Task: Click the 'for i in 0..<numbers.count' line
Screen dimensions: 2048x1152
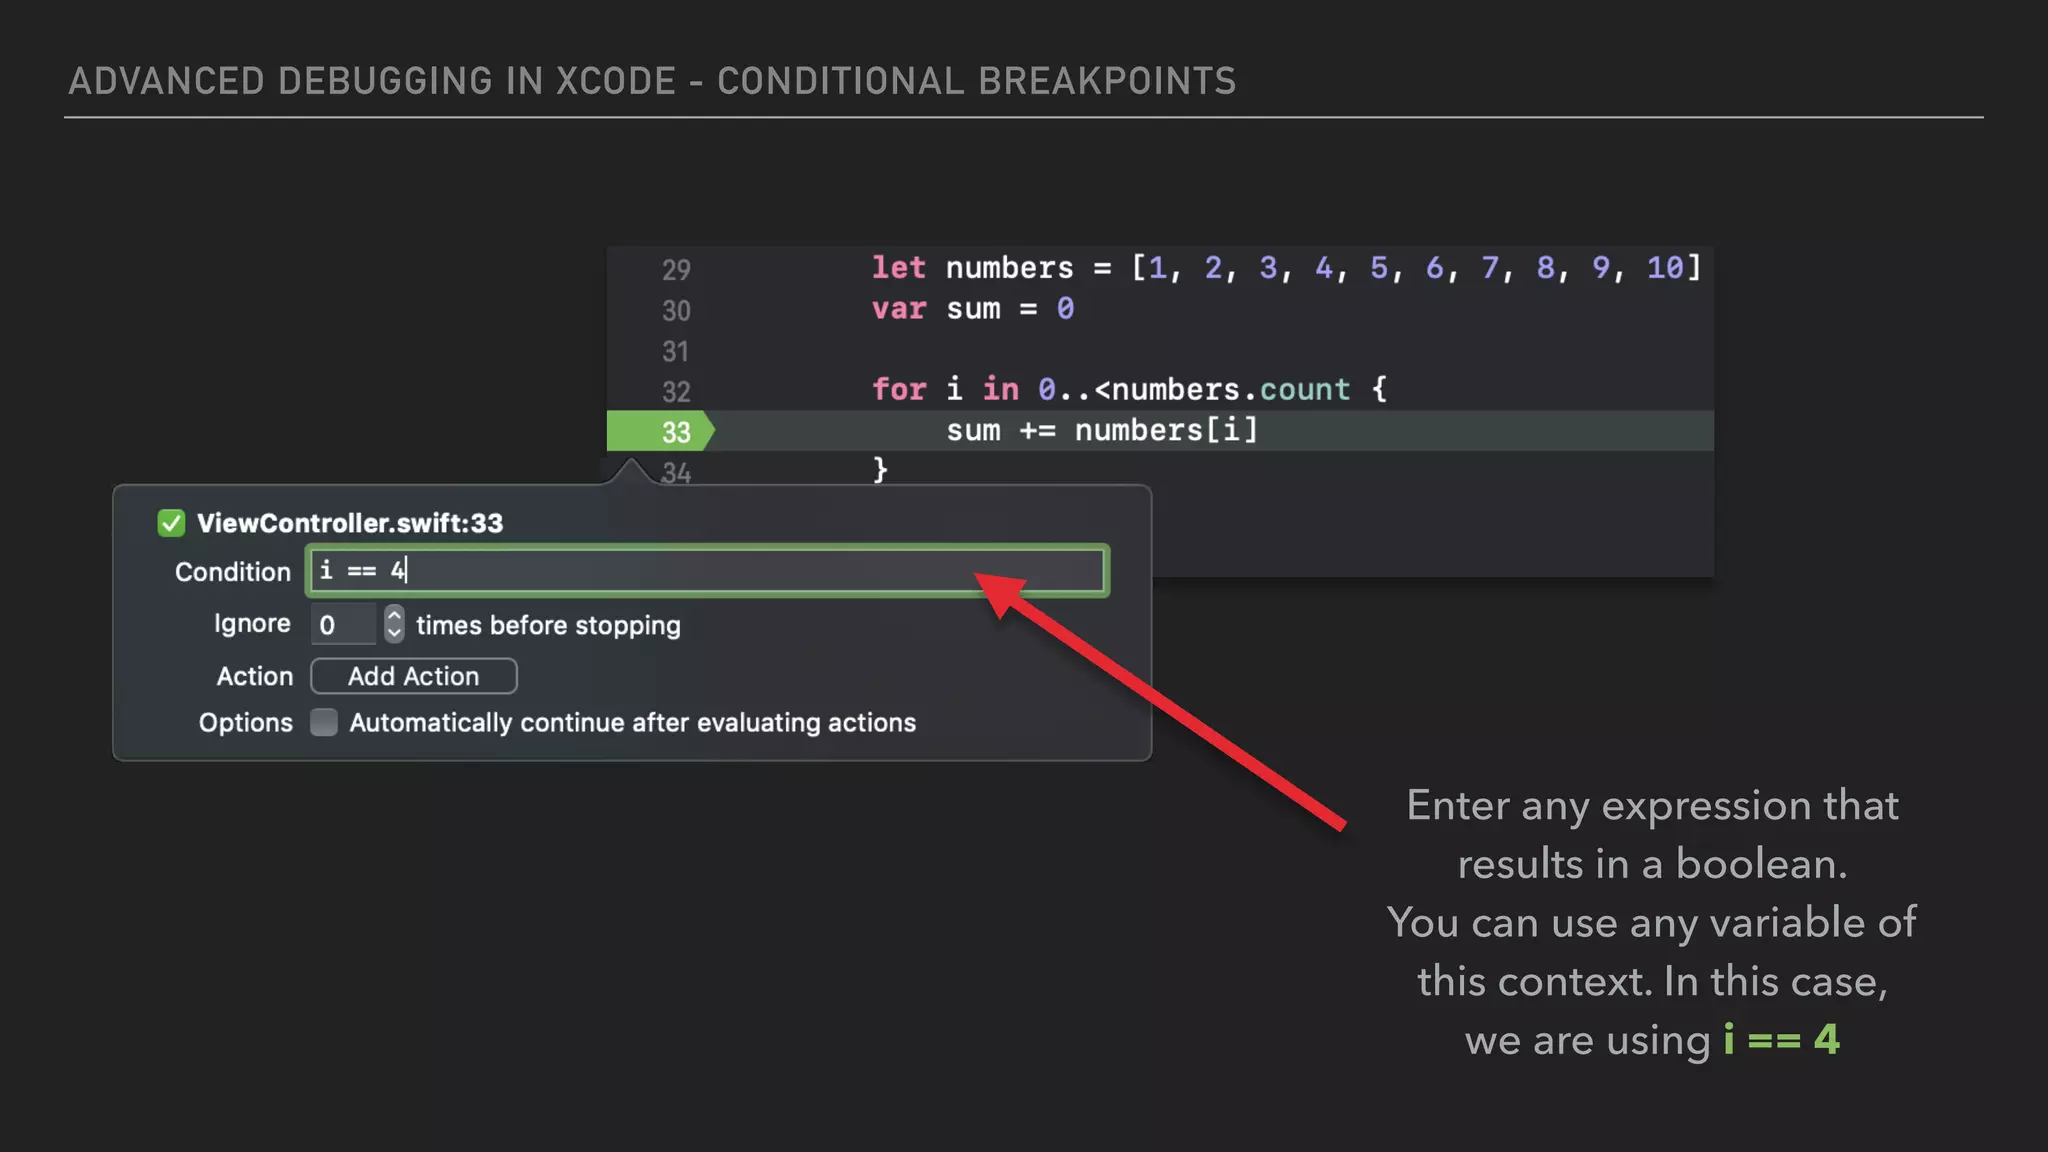Action: point(1129,389)
